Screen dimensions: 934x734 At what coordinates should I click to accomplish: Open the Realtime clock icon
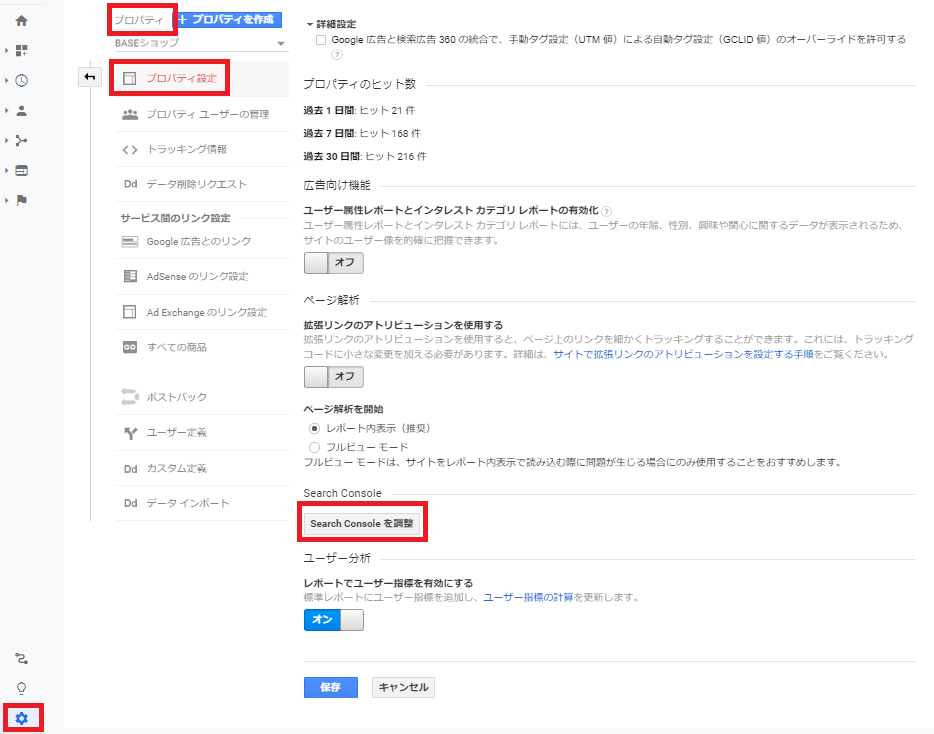[x=21, y=80]
